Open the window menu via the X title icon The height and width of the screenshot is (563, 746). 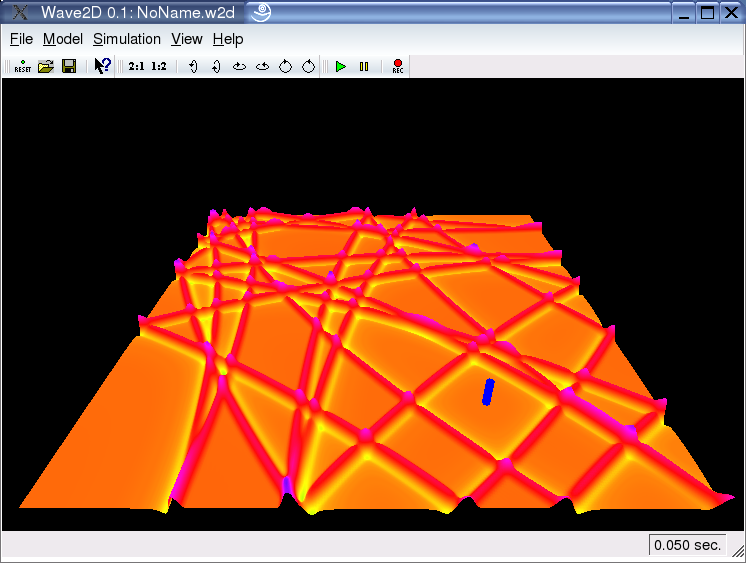point(18,13)
